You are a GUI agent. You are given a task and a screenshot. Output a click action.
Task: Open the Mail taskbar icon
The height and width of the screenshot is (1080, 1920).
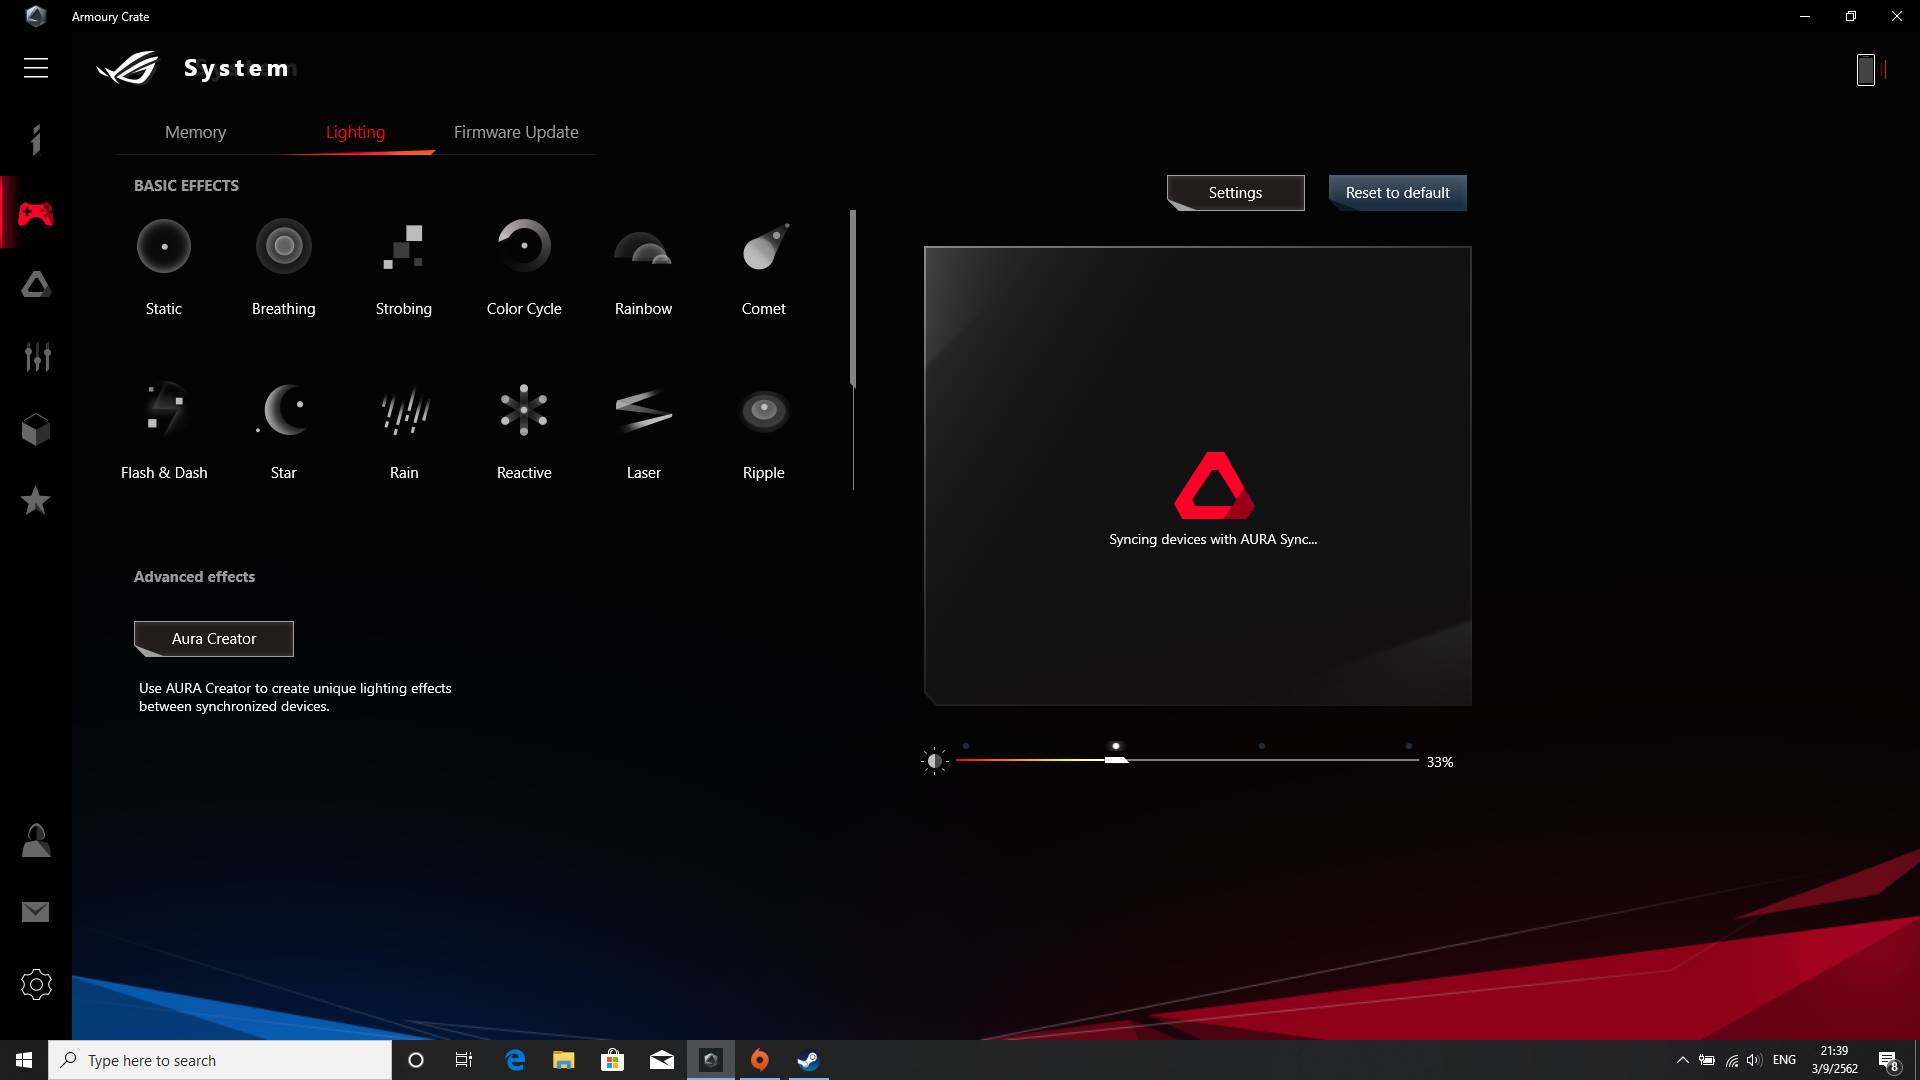(x=662, y=1060)
